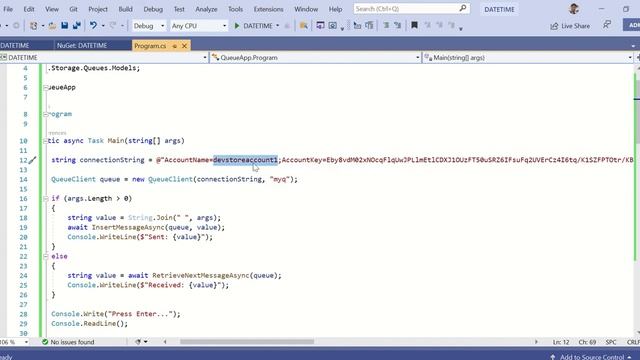Close the Program.cs tab
Image resolution: width=640 pixels, height=360 pixels.
[184, 46]
